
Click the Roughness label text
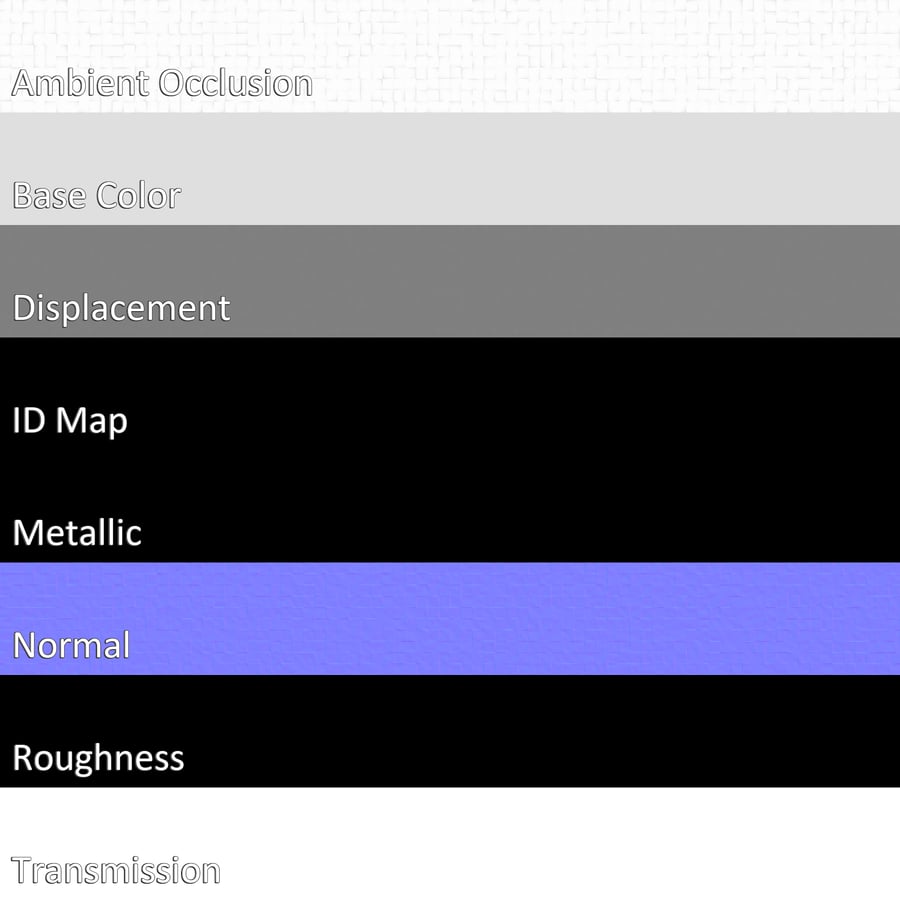tap(98, 758)
